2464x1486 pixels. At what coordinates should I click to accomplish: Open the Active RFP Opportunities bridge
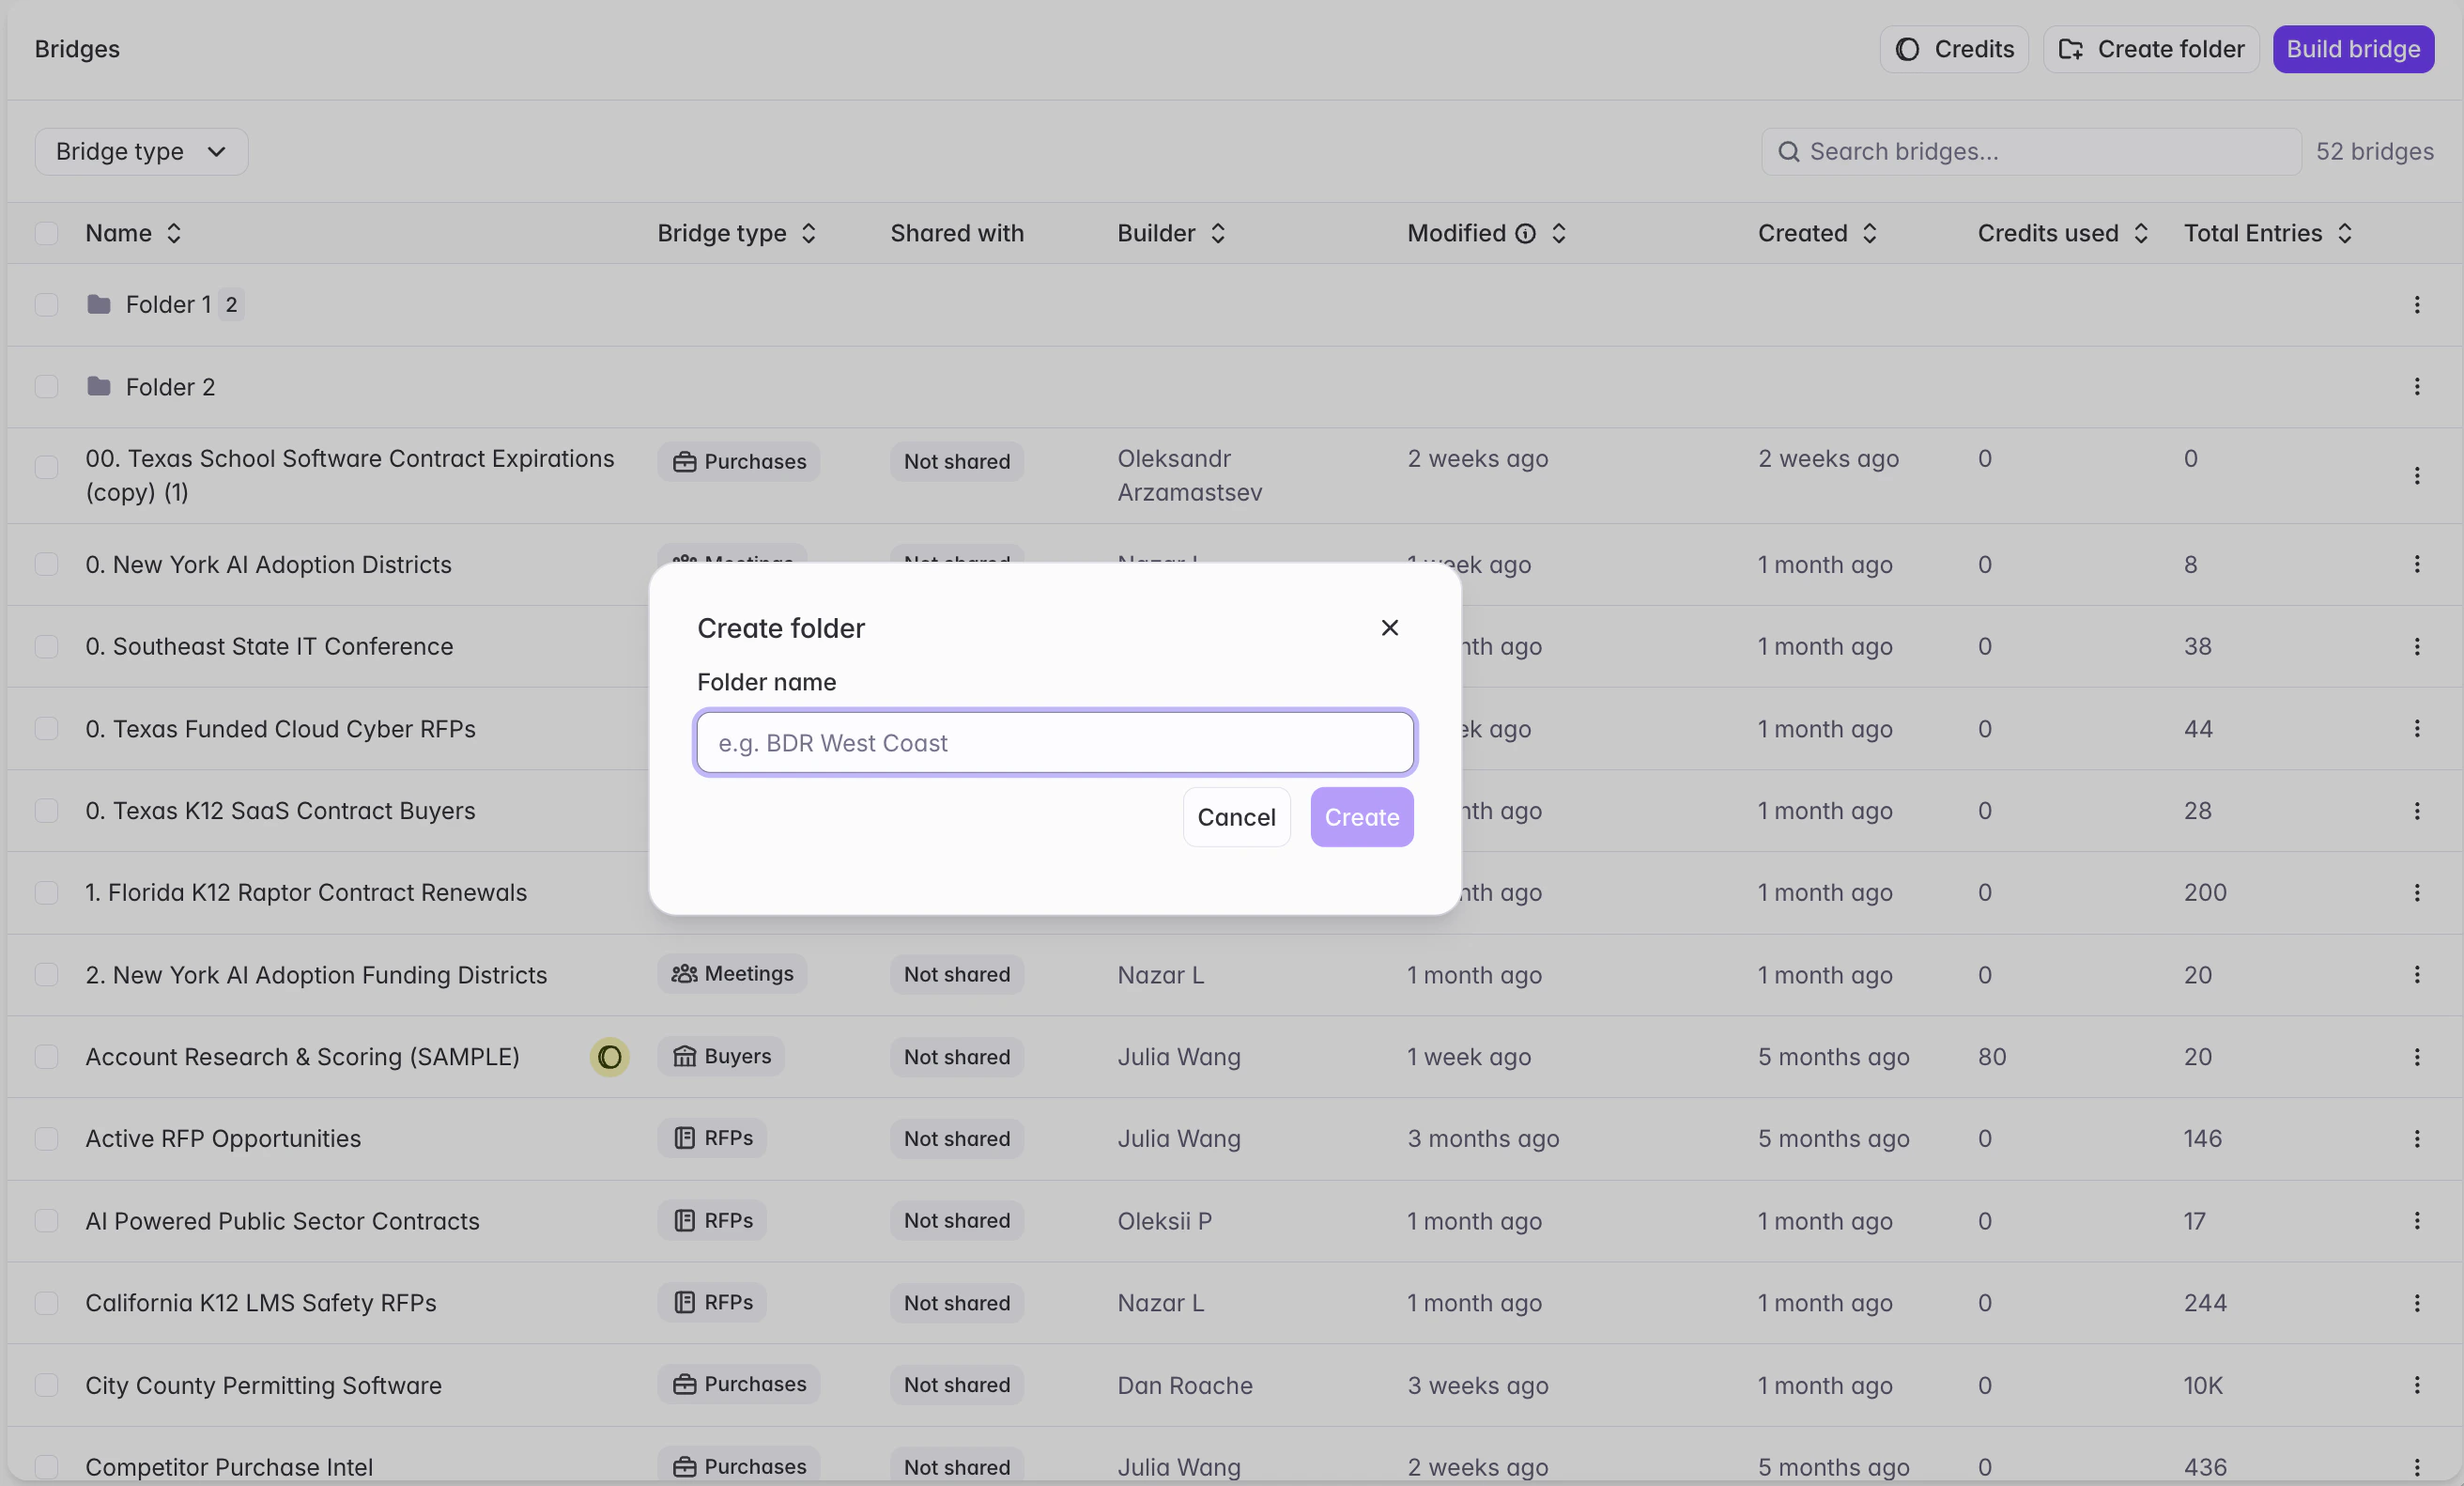tap(223, 1138)
